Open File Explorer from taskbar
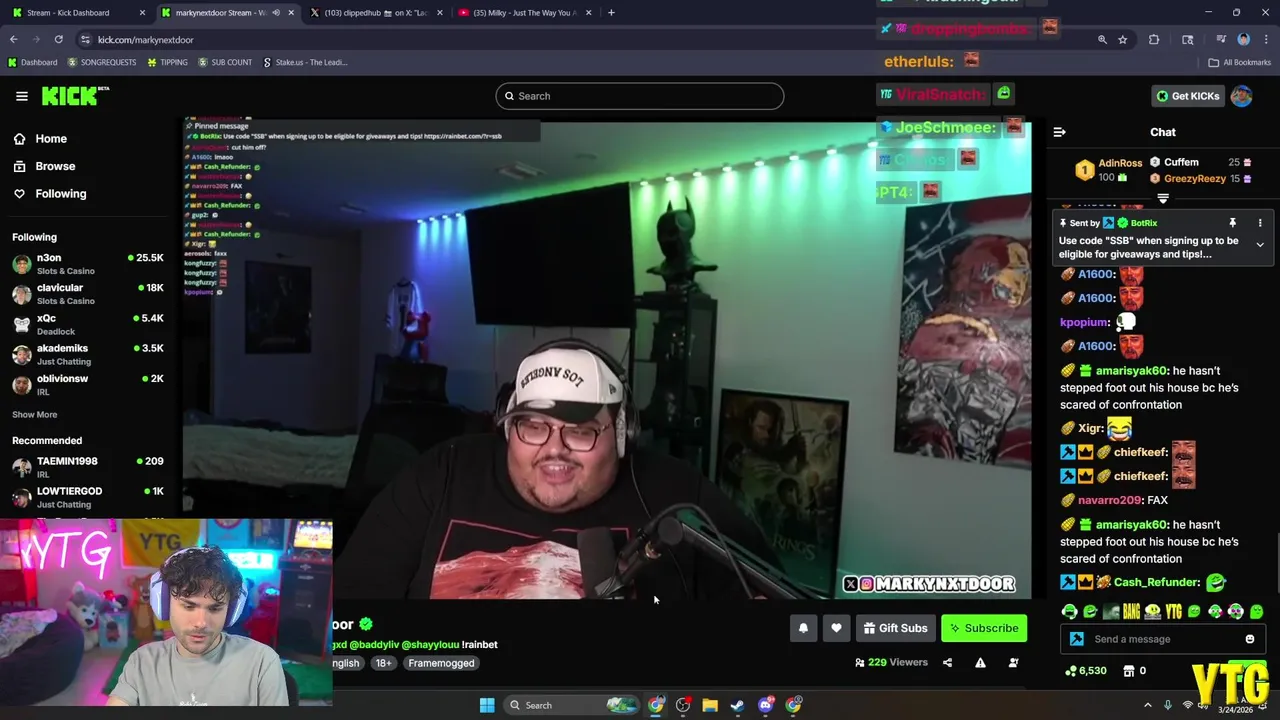 coord(710,705)
